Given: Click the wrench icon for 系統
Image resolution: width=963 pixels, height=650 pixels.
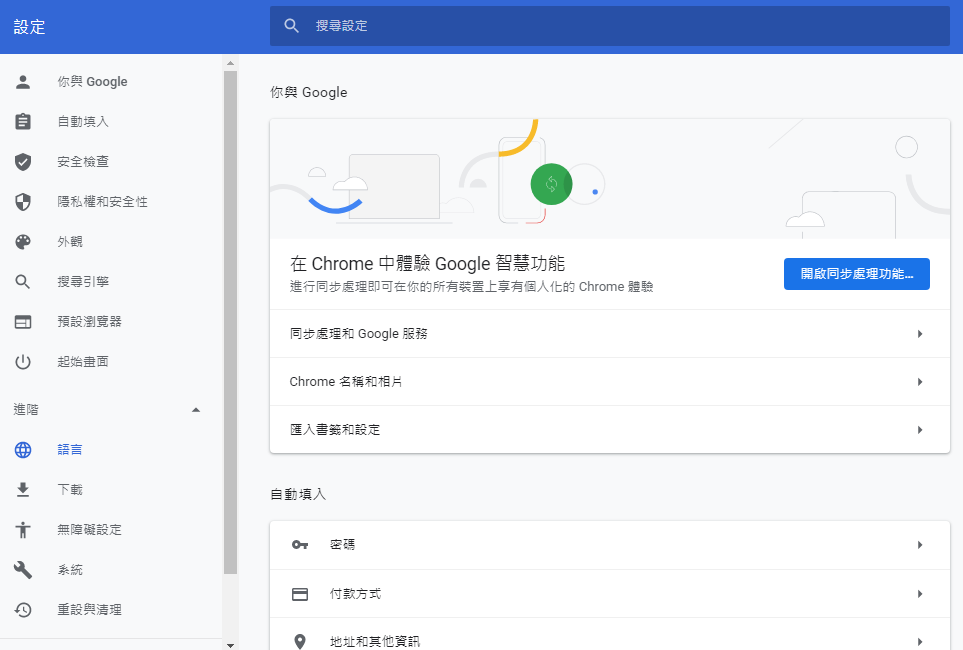Looking at the screenshot, I should [23, 570].
